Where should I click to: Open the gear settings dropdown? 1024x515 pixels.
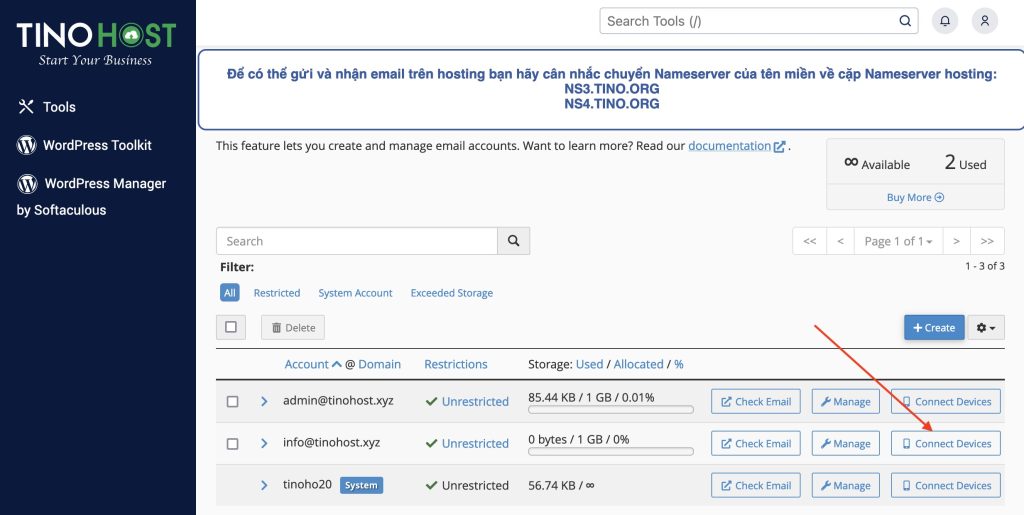pos(985,328)
